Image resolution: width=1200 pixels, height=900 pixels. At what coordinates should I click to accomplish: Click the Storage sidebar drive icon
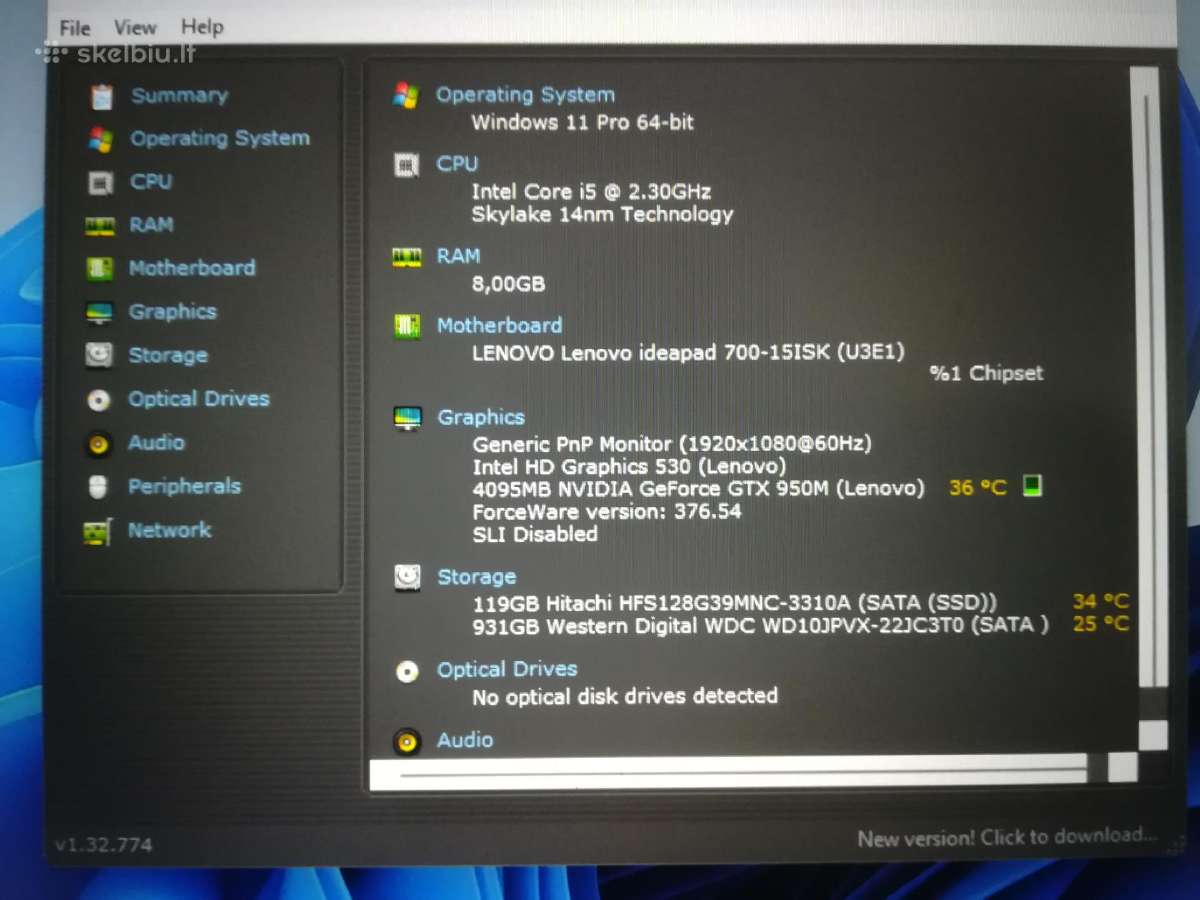99,356
